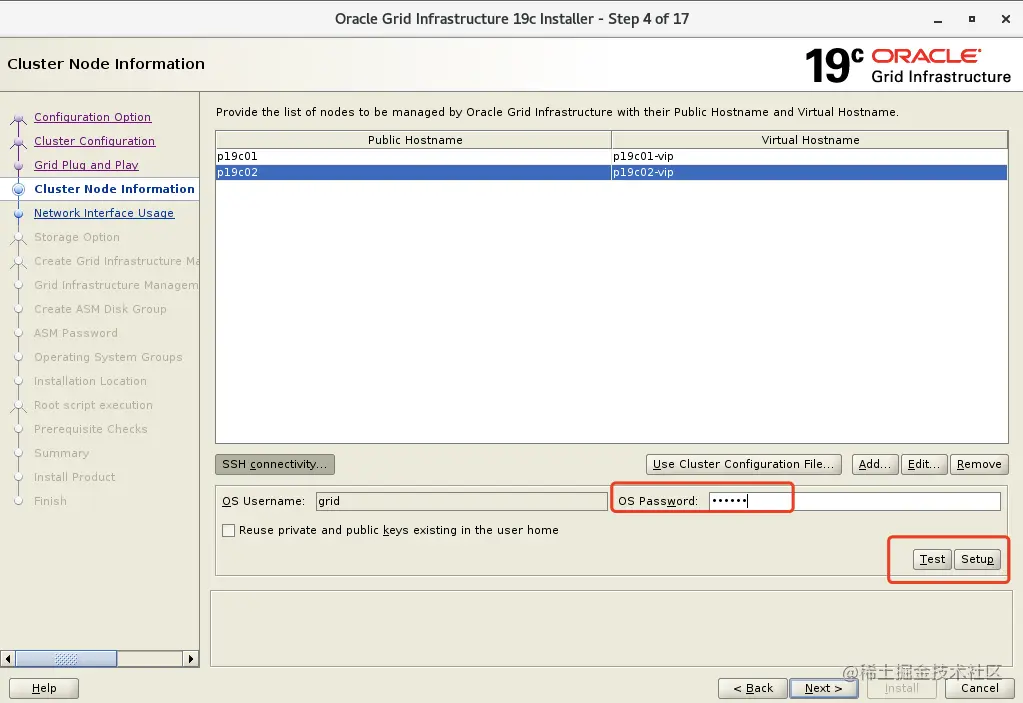This screenshot has width=1023, height=703.
Task: Click the sidebar scrollbar right arrow
Action: (x=191, y=659)
